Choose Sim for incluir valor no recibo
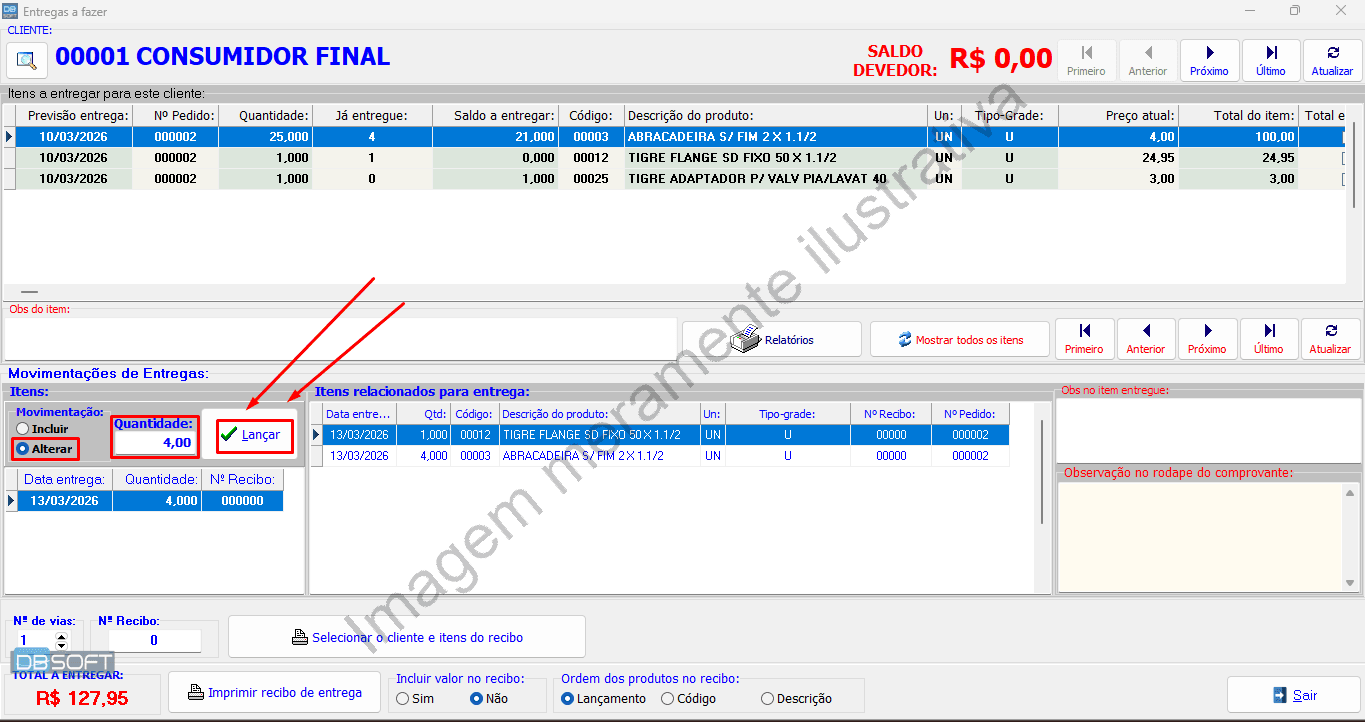The width and height of the screenshot is (1365, 722). coord(403,699)
